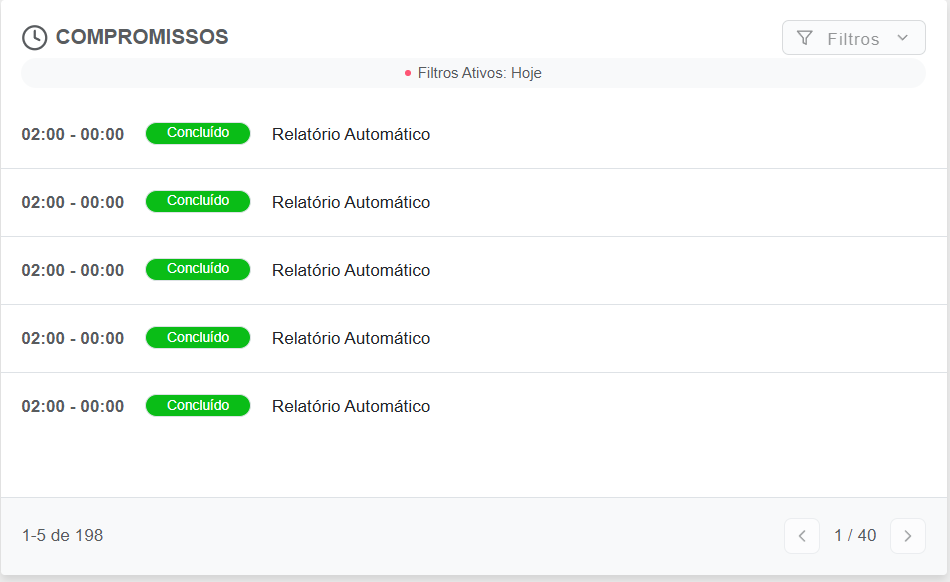950x582 pixels.
Task: Click the red dot in the active filters bar
Action: tap(408, 73)
